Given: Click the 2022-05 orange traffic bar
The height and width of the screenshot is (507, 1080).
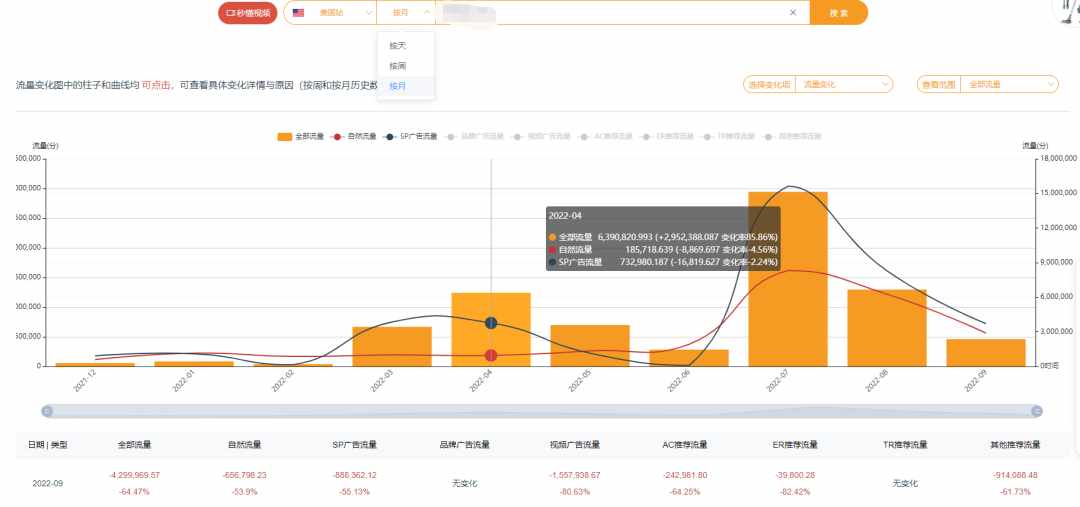Looking at the screenshot, I should 590,345.
